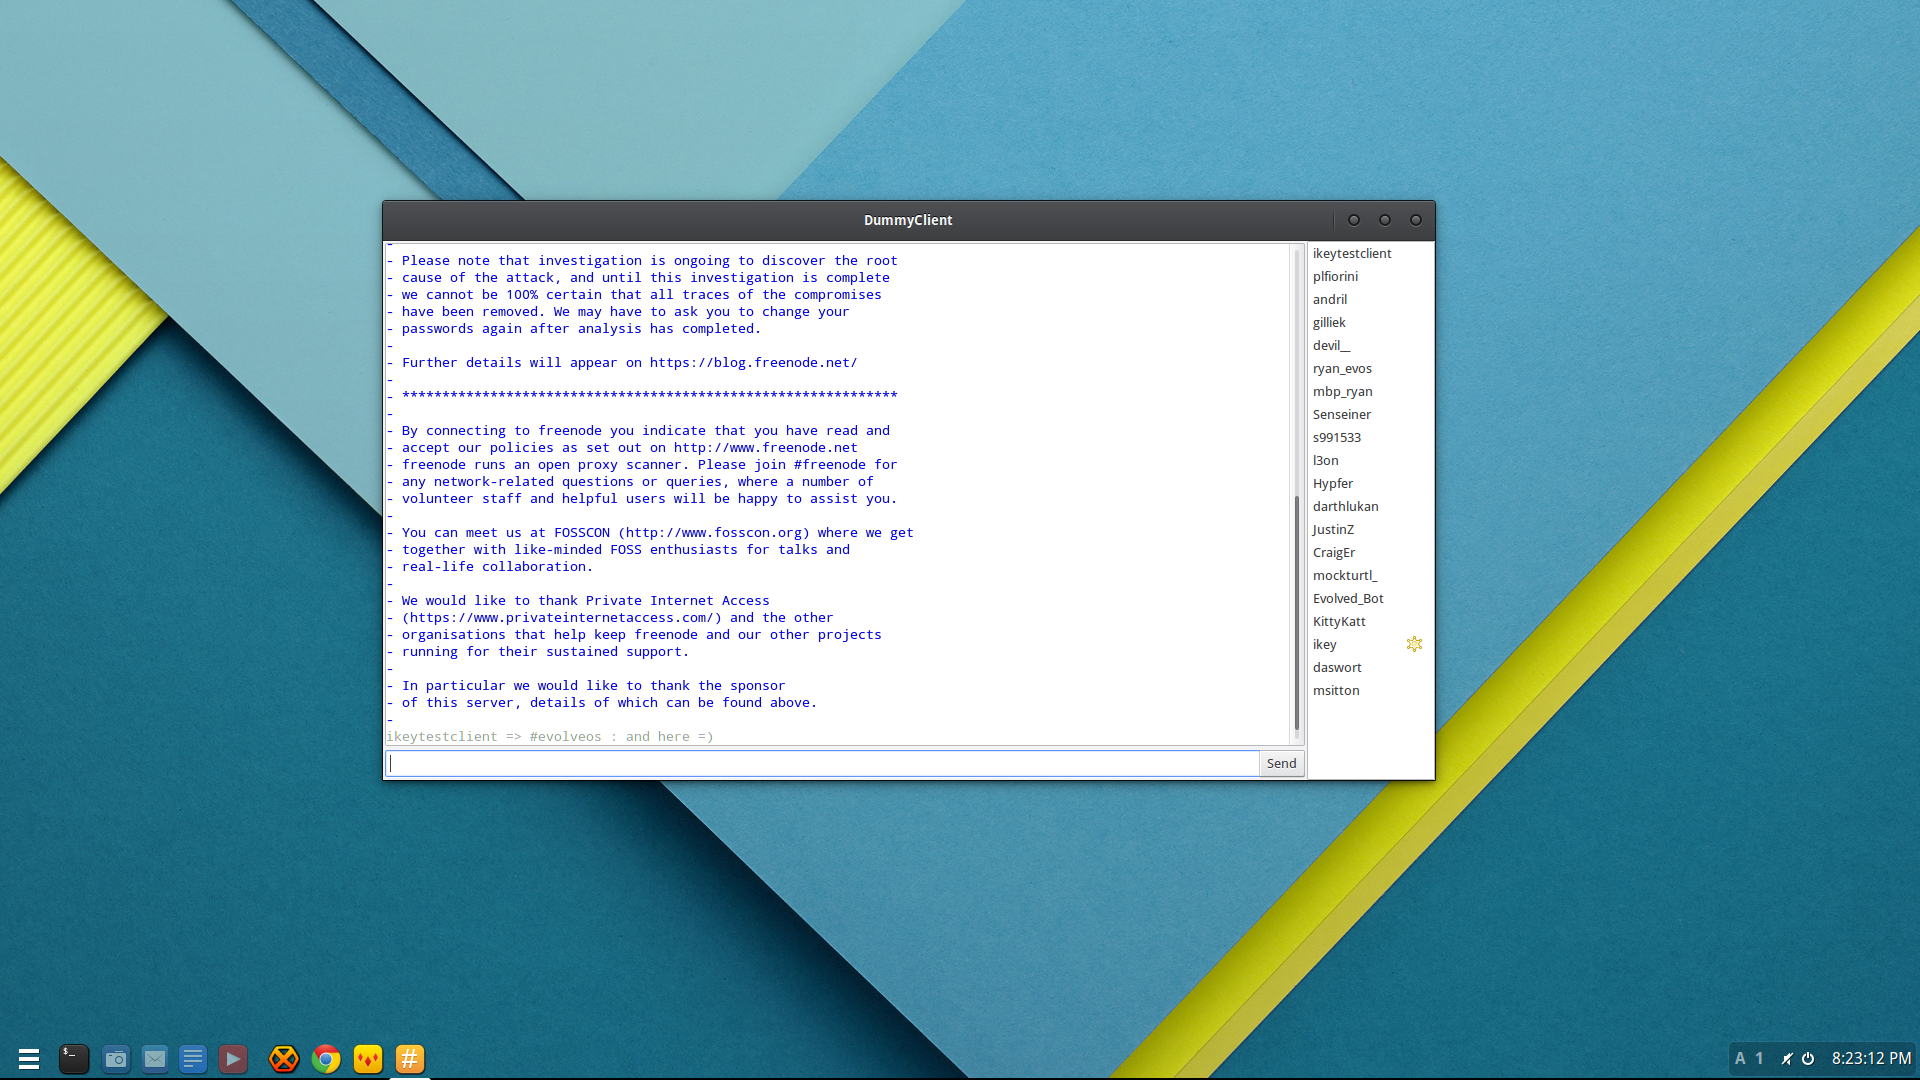Click the last message 'and here =)'
The width and height of the screenshot is (1920, 1080).
point(670,737)
